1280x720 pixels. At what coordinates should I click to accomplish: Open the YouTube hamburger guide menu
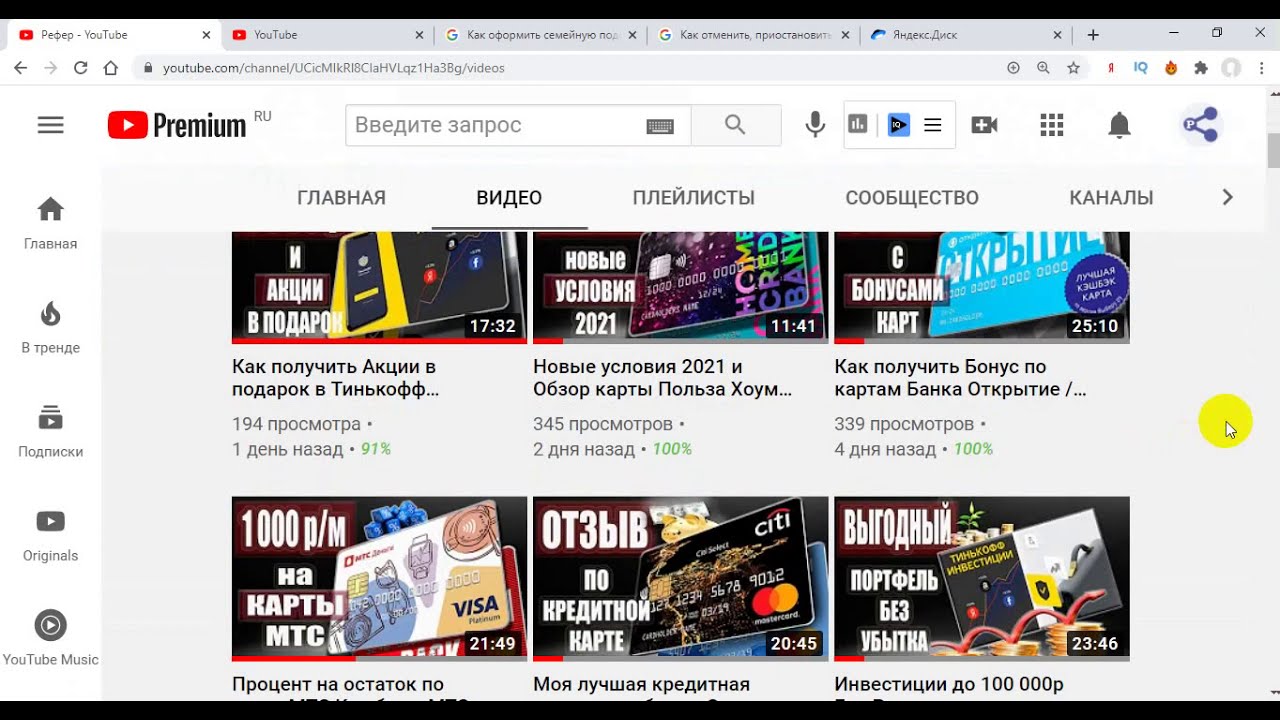pos(51,125)
